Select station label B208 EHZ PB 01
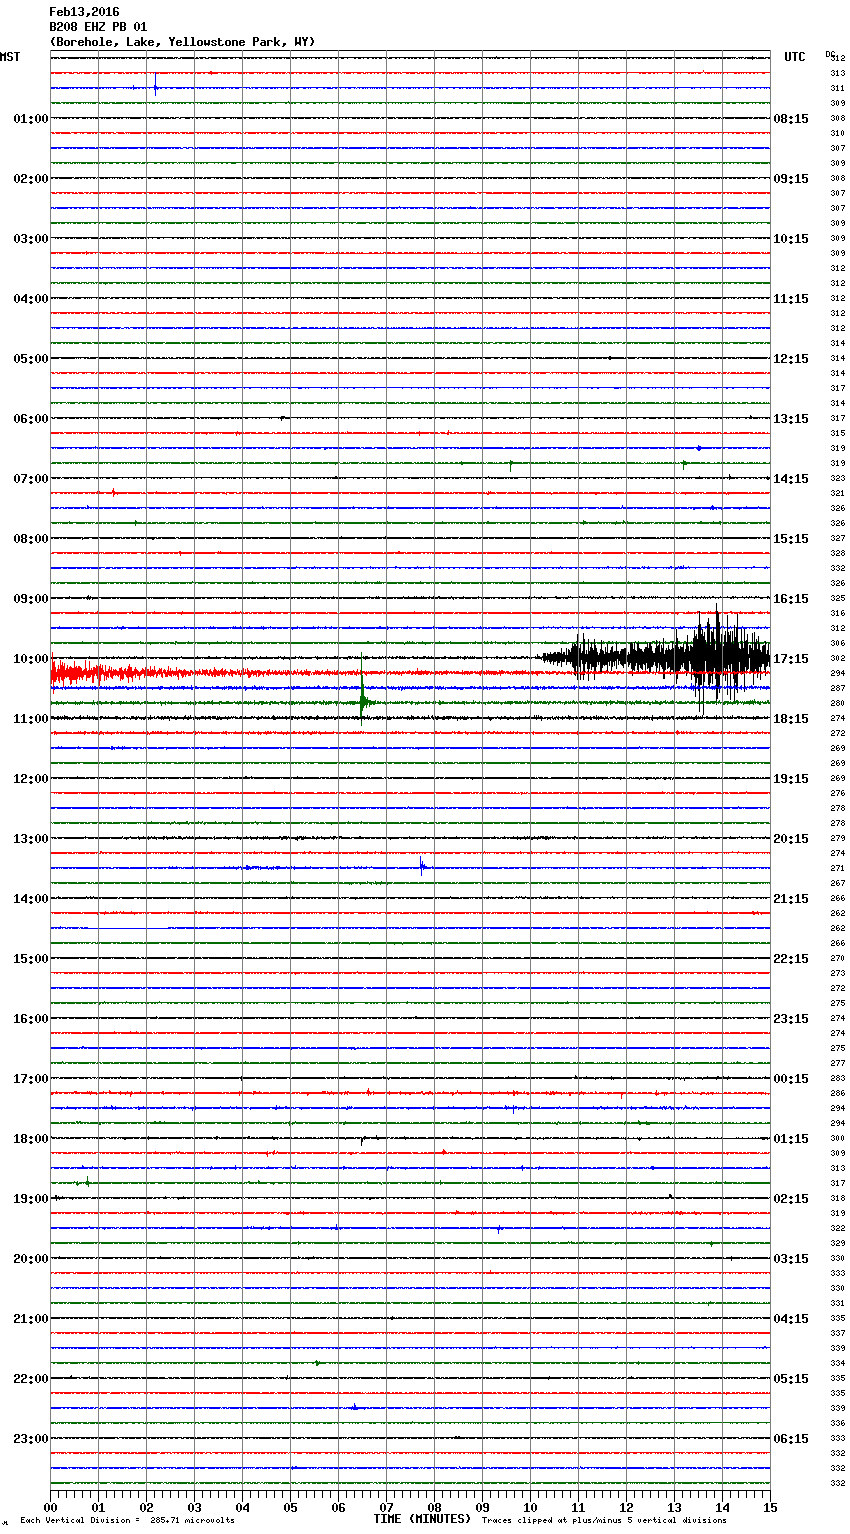The image size is (850, 1534). [x=98, y=27]
